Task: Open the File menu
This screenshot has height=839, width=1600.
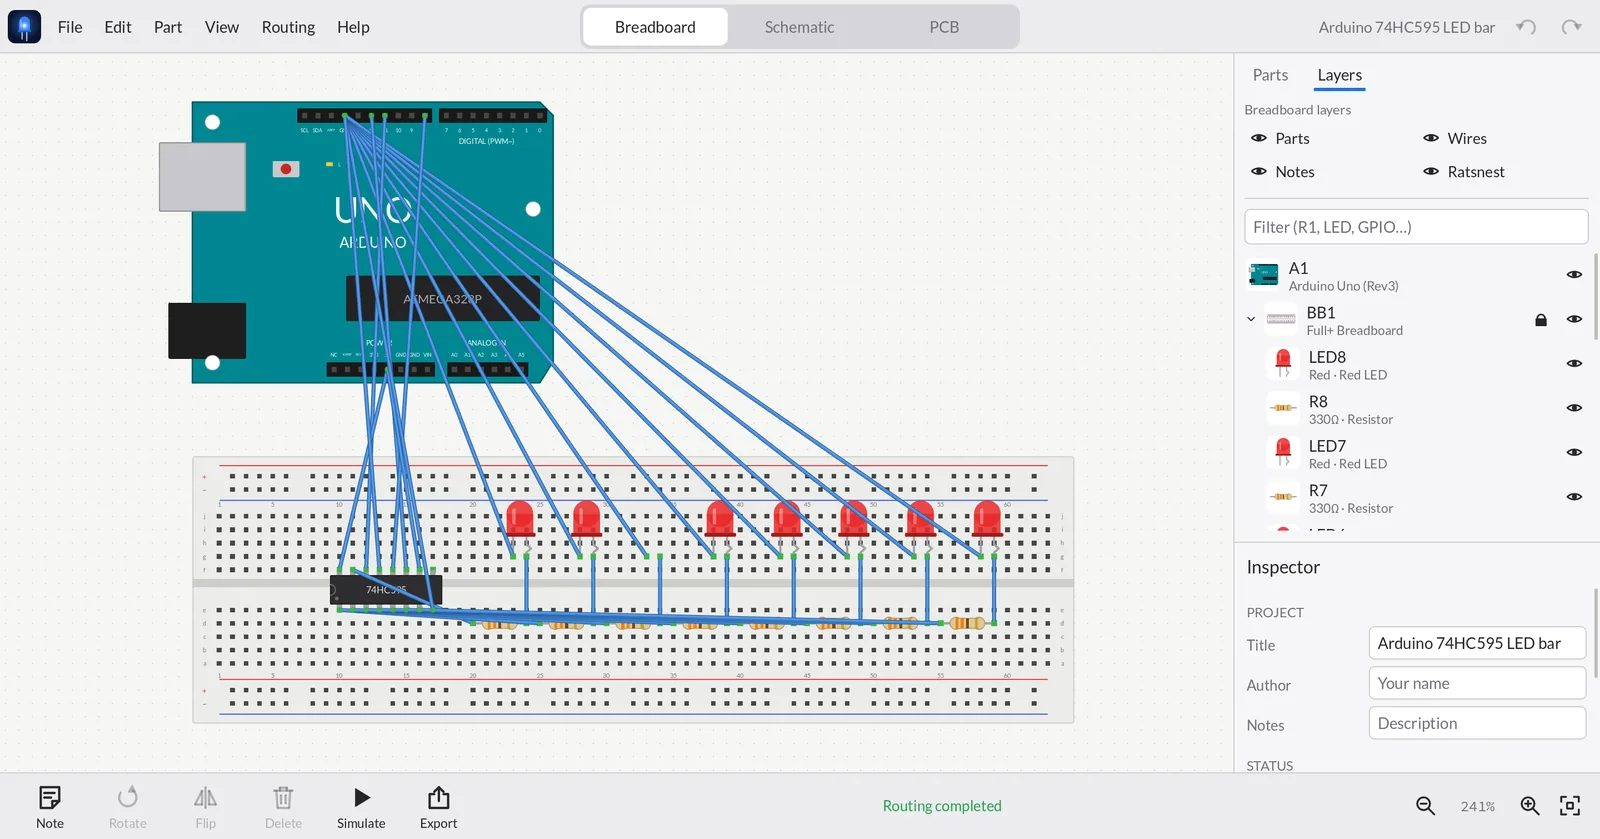Action: 70,27
